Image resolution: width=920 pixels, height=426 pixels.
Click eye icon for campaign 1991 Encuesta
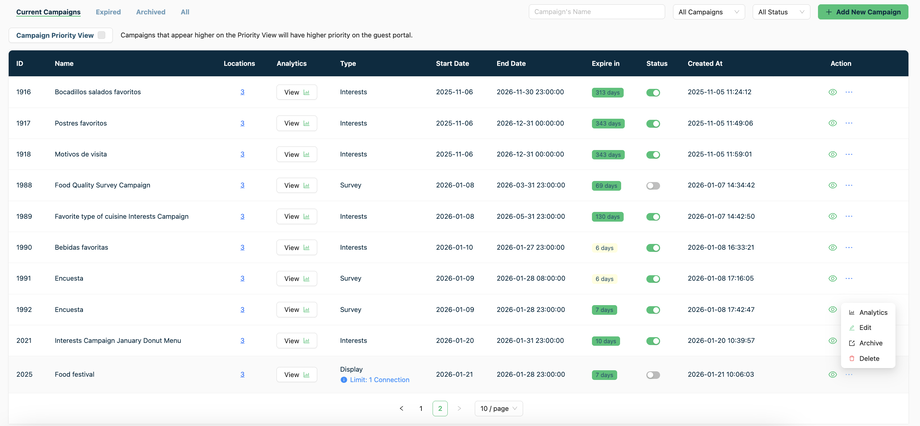tap(832, 279)
